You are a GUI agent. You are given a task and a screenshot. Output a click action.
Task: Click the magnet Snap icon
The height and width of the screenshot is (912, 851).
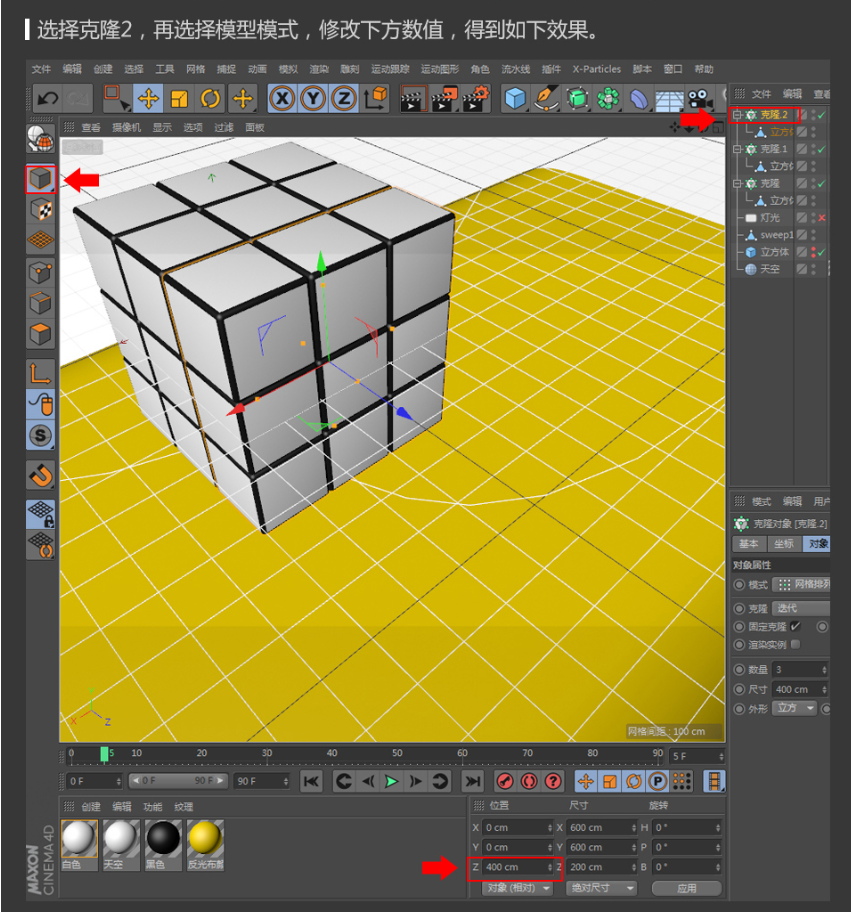40,474
